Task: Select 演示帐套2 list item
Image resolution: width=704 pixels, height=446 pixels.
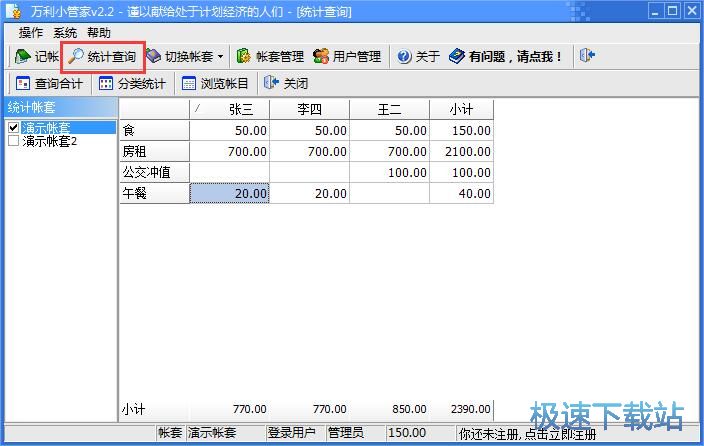Action: [x=50, y=141]
